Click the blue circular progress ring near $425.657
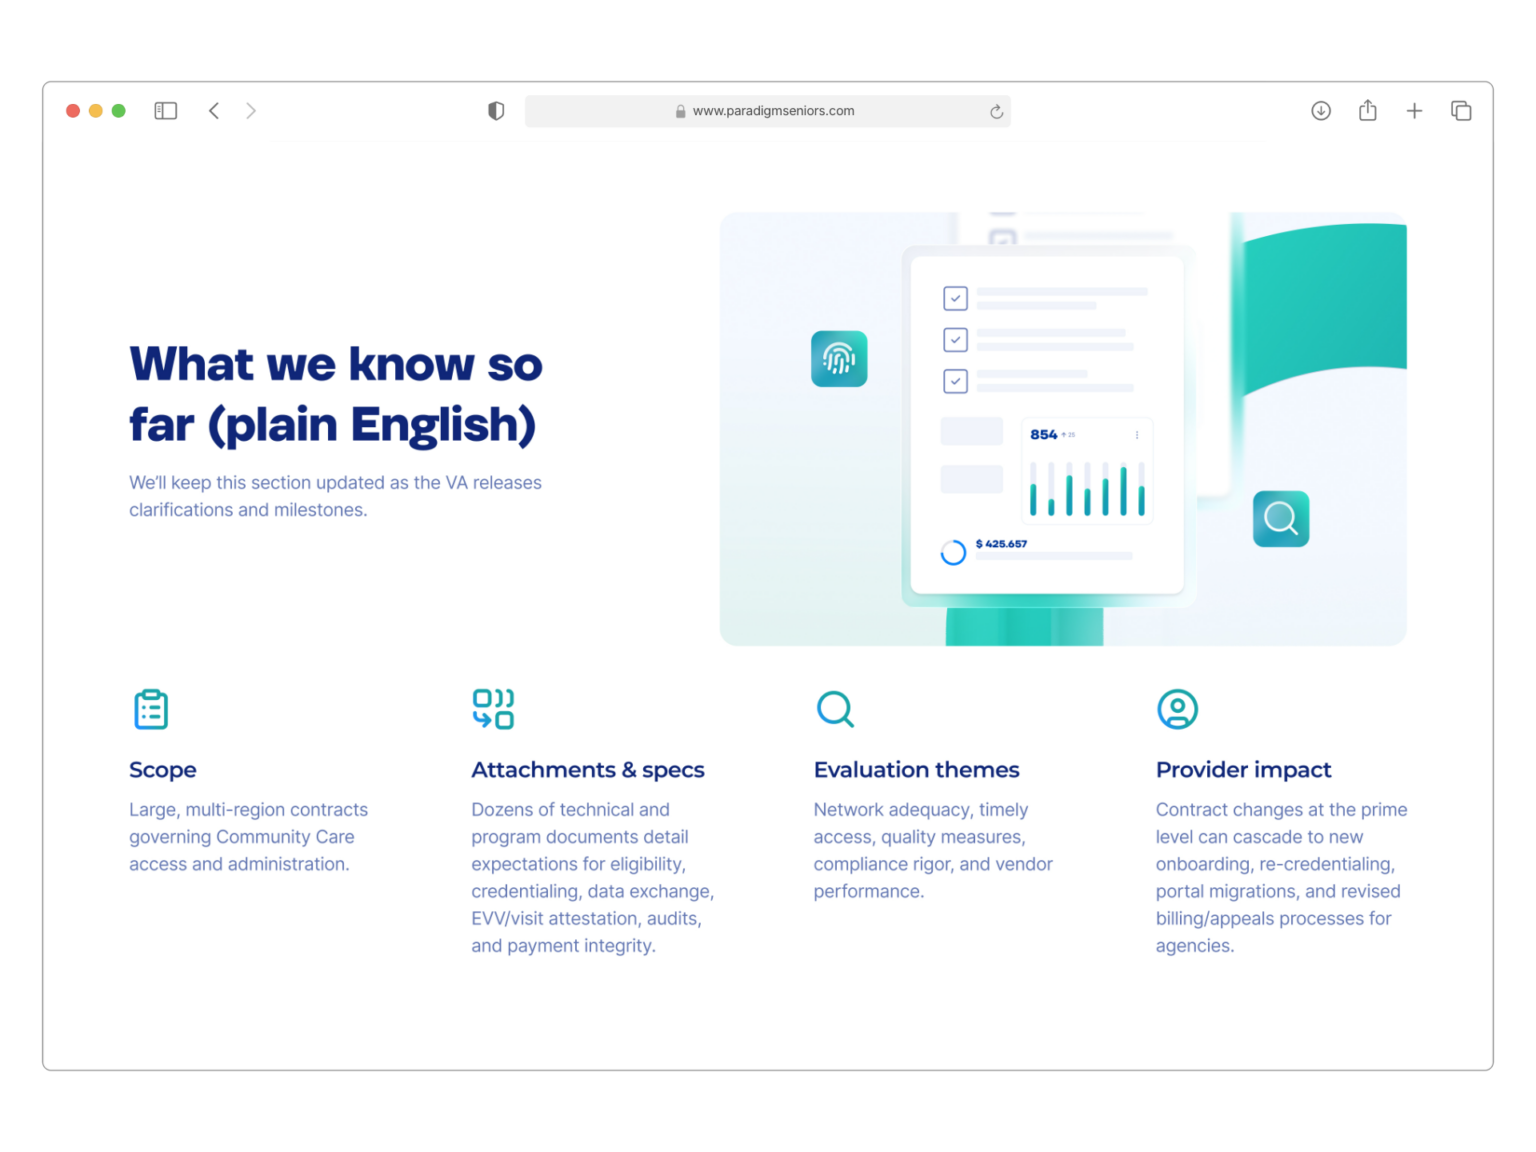 point(952,552)
